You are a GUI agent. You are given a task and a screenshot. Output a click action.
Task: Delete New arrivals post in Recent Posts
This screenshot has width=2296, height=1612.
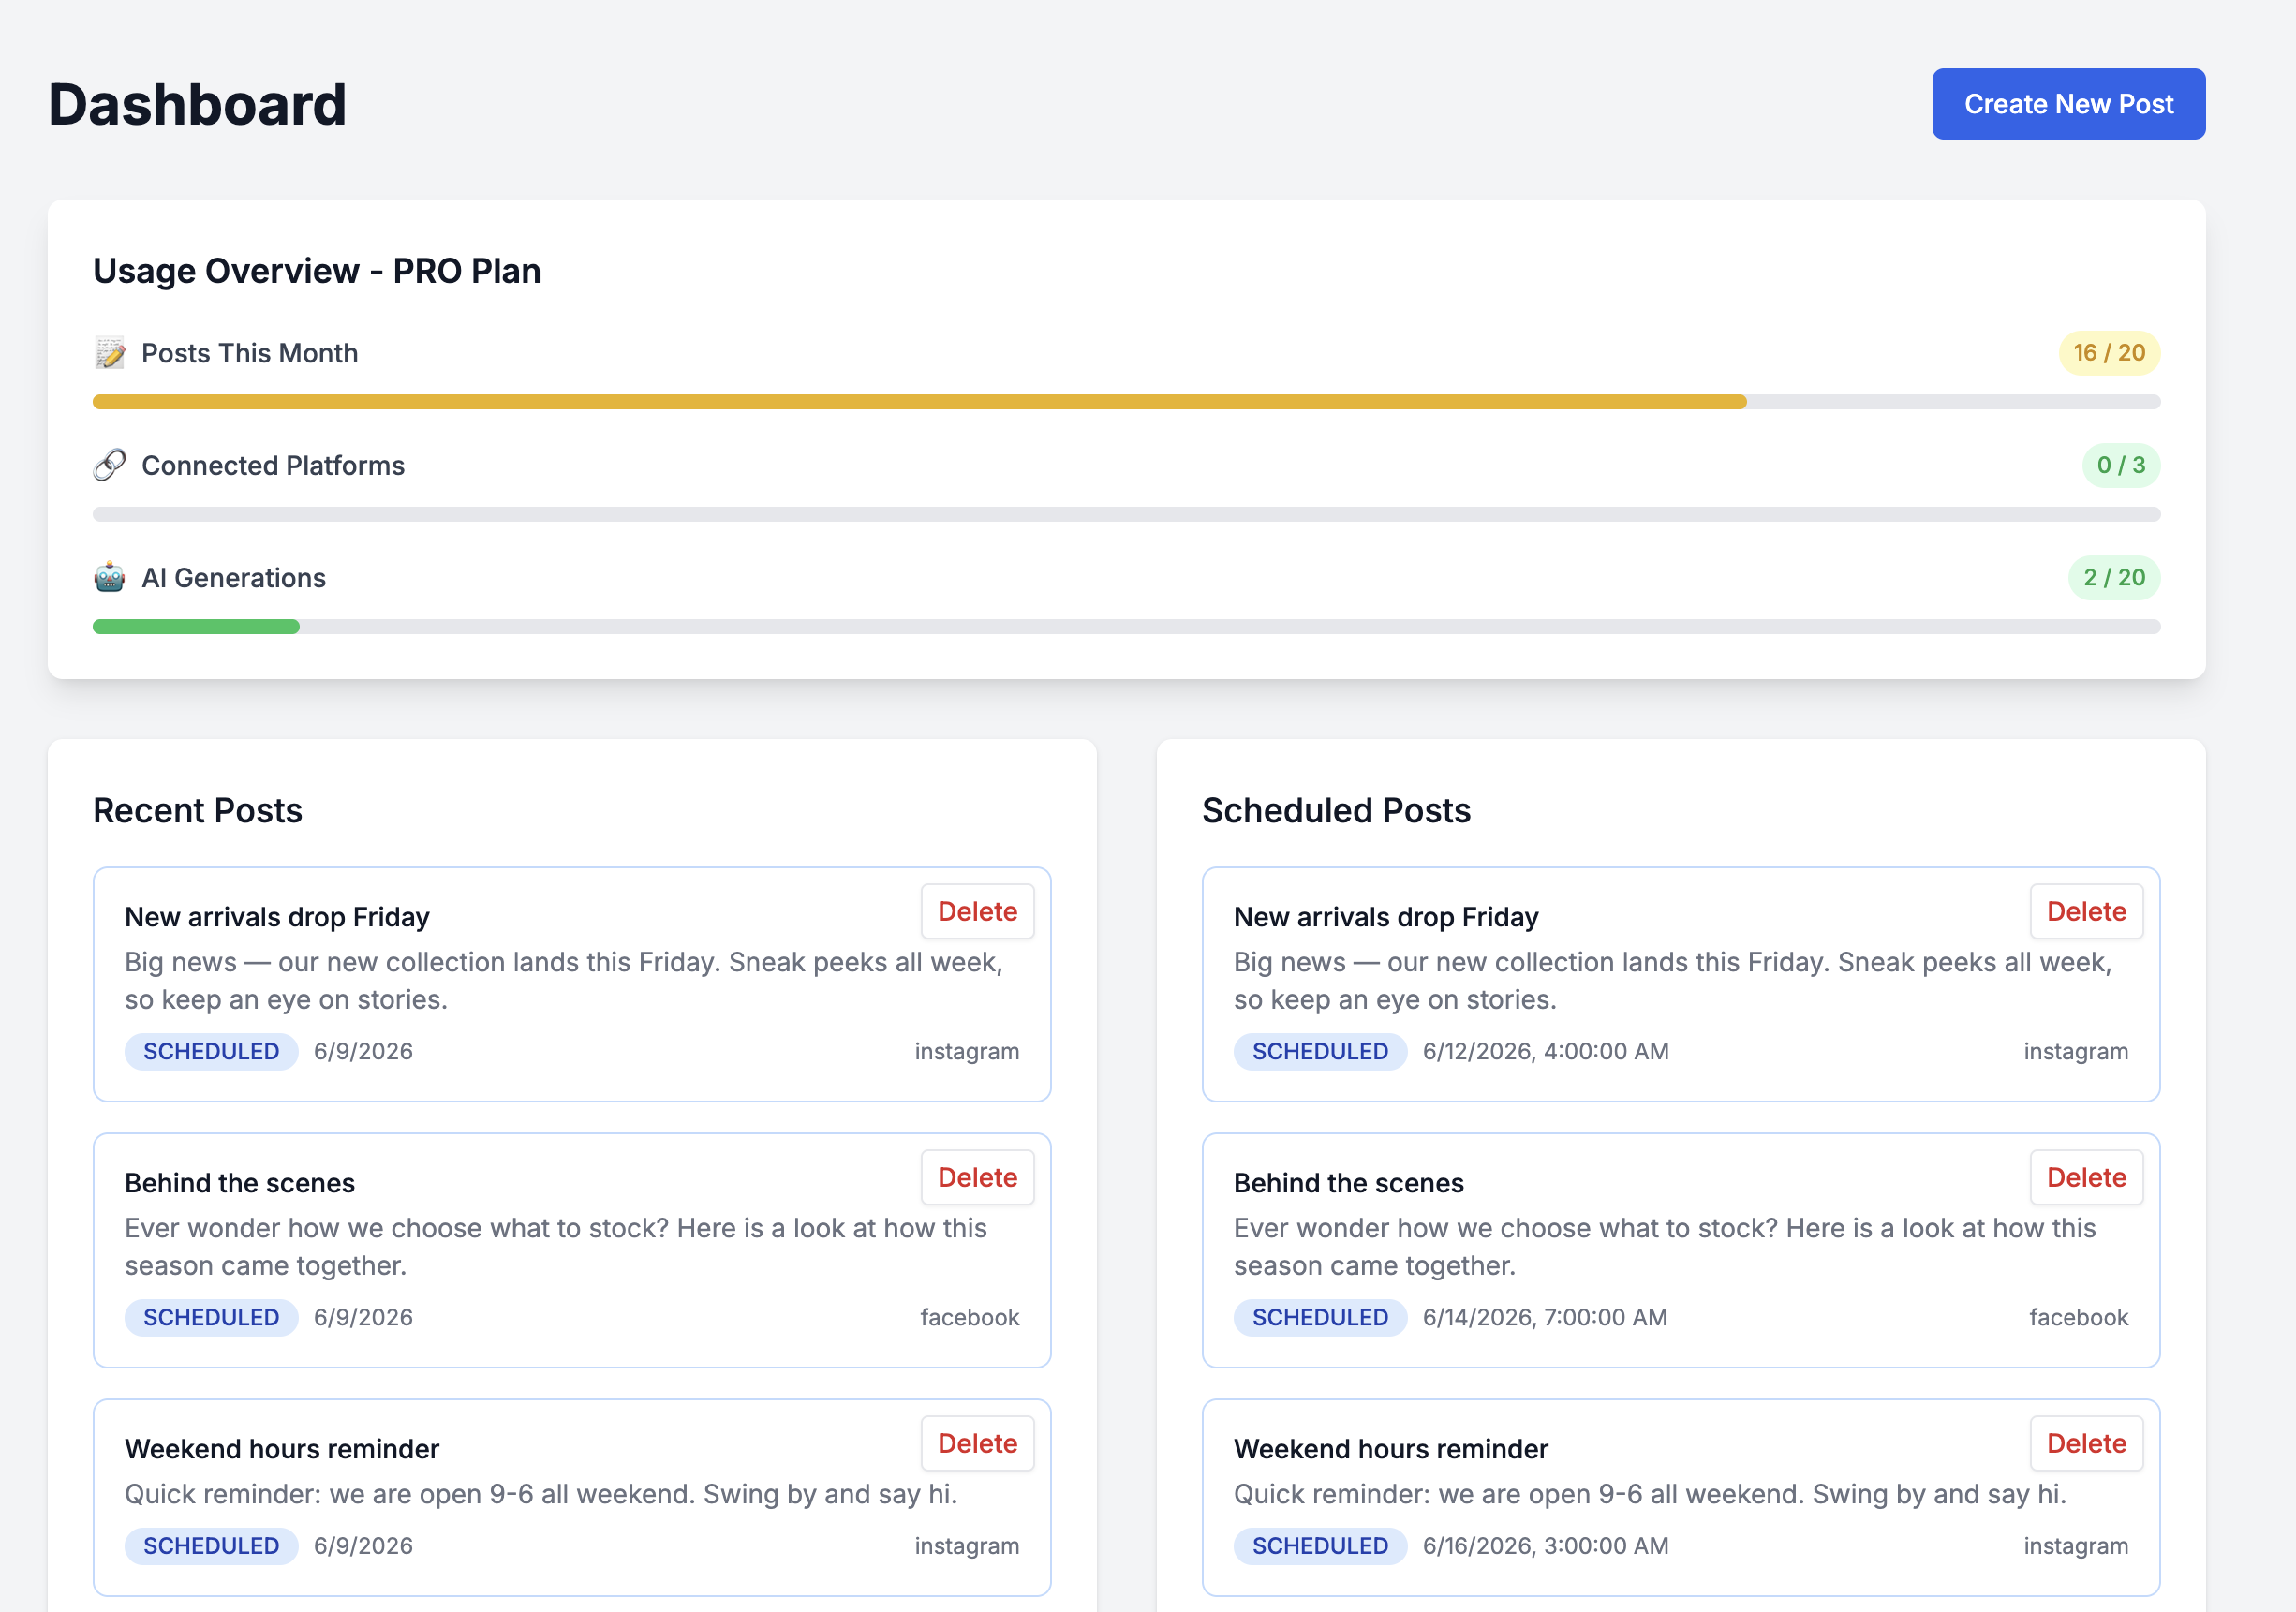pyautogui.click(x=977, y=911)
